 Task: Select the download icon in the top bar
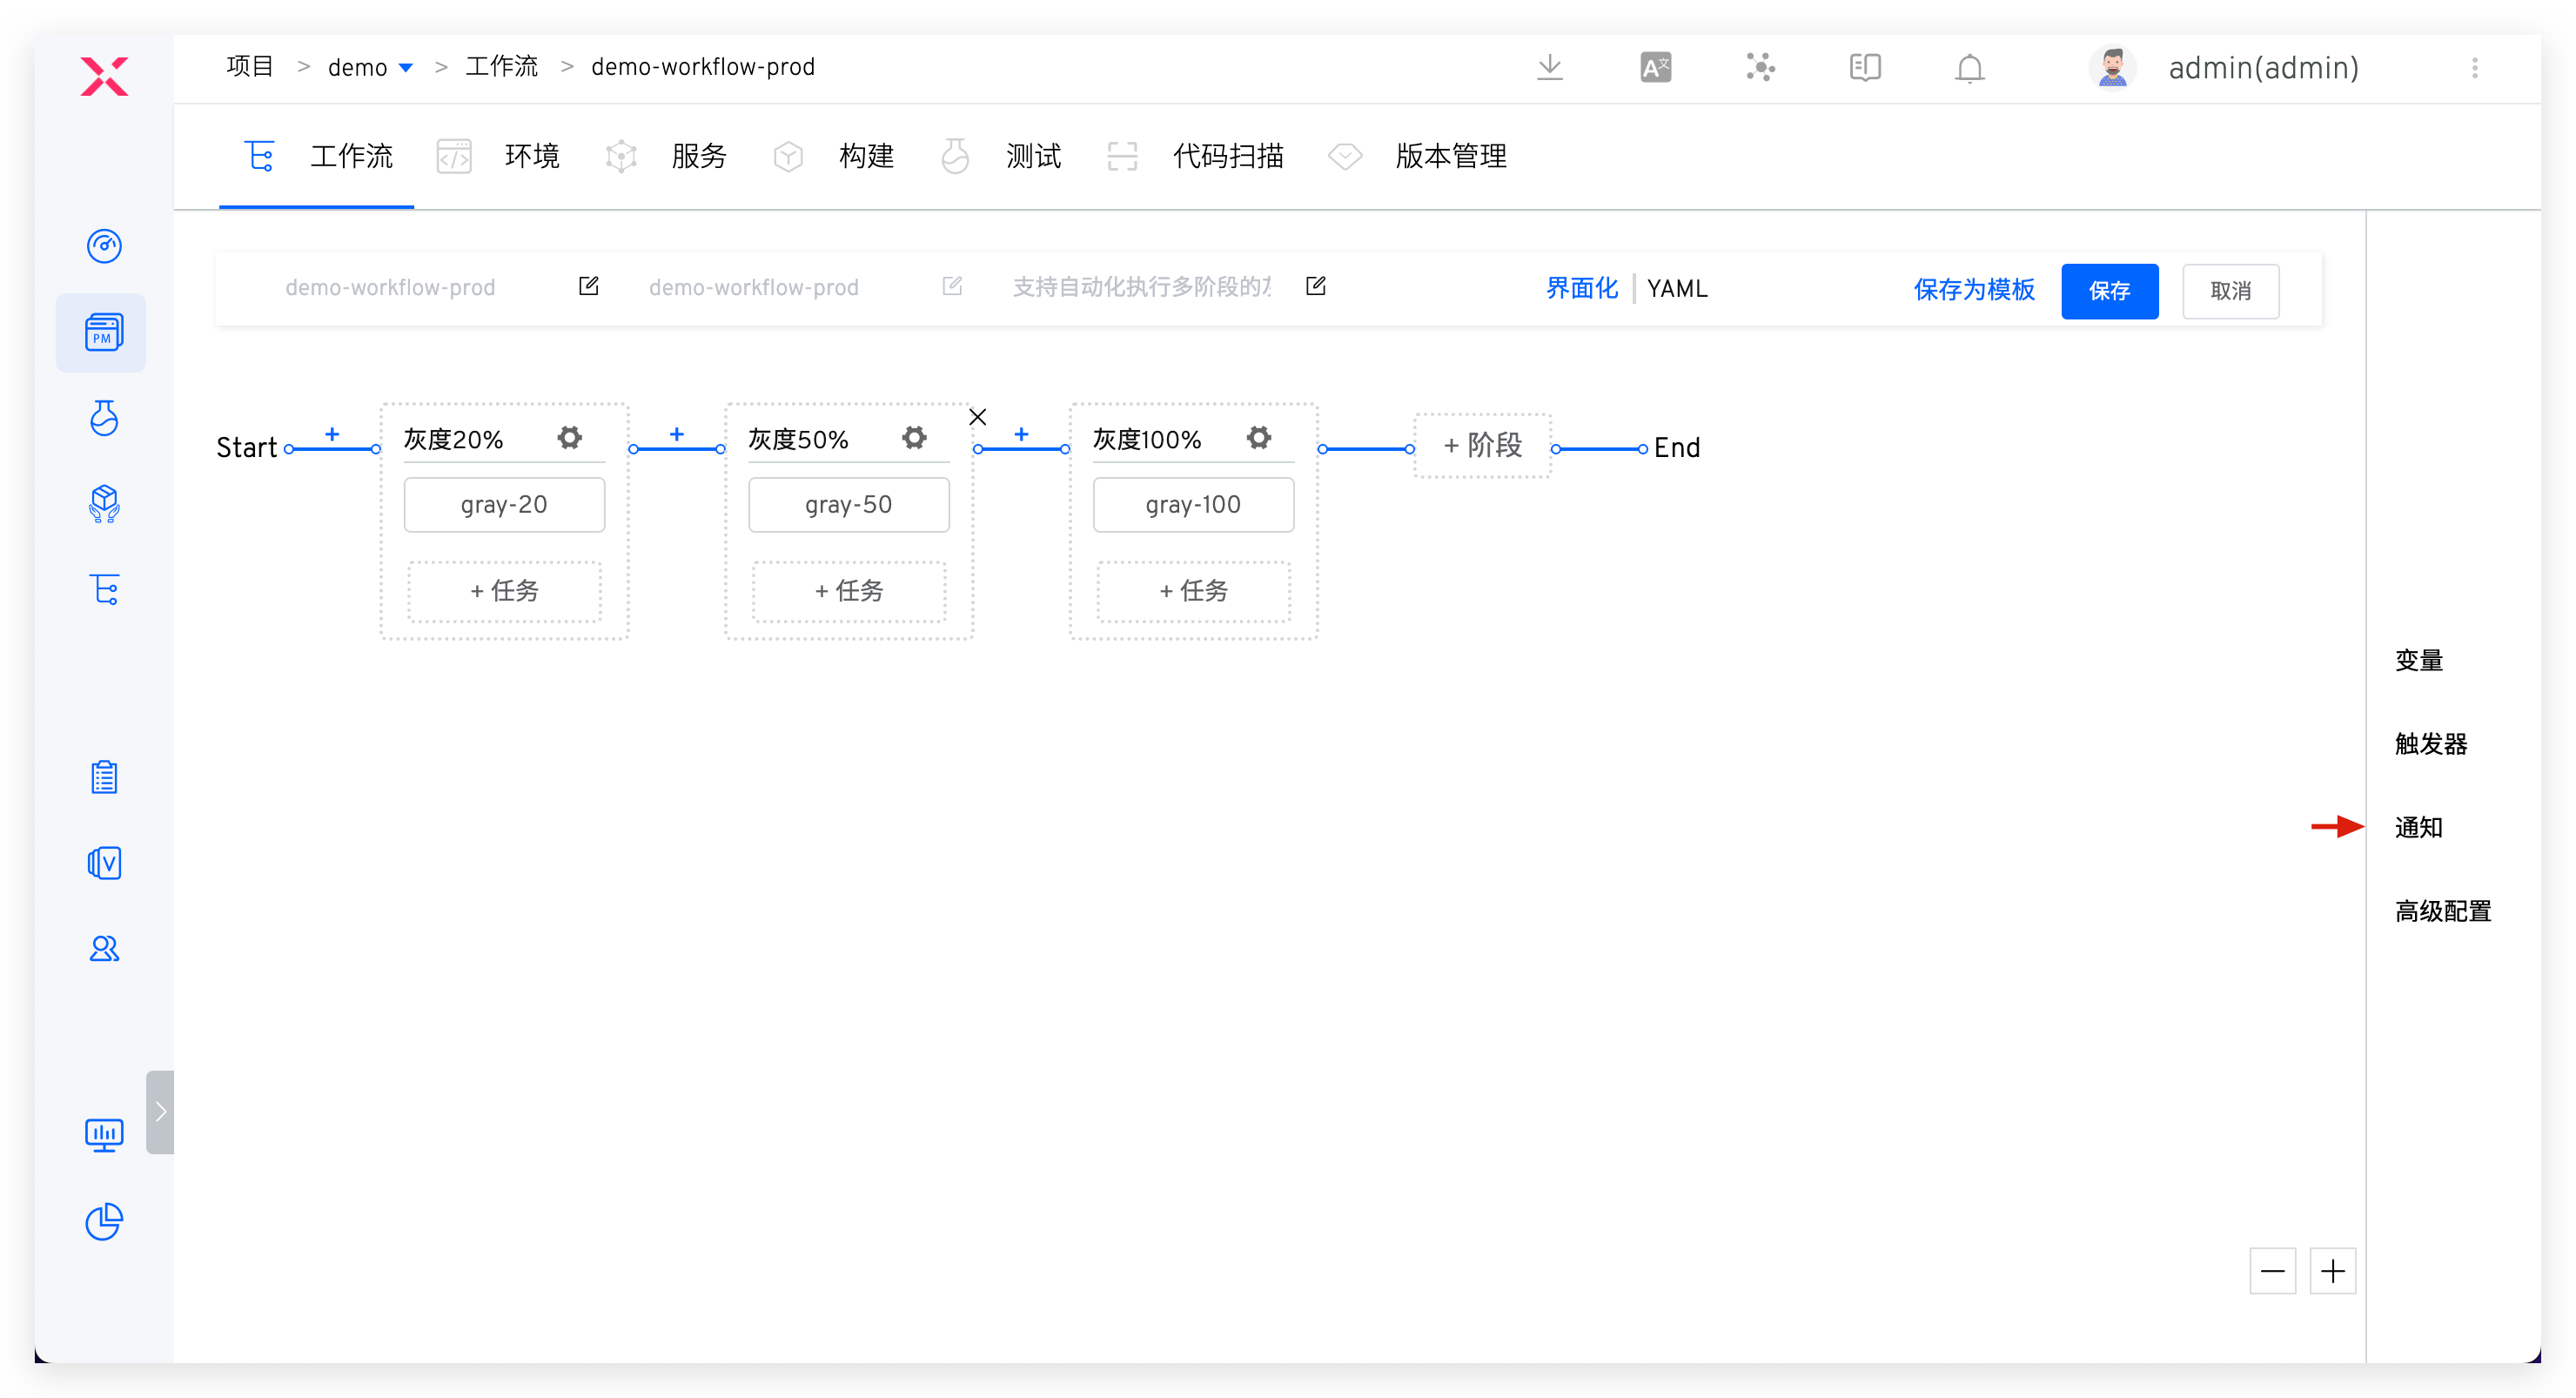pos(1549,67)
